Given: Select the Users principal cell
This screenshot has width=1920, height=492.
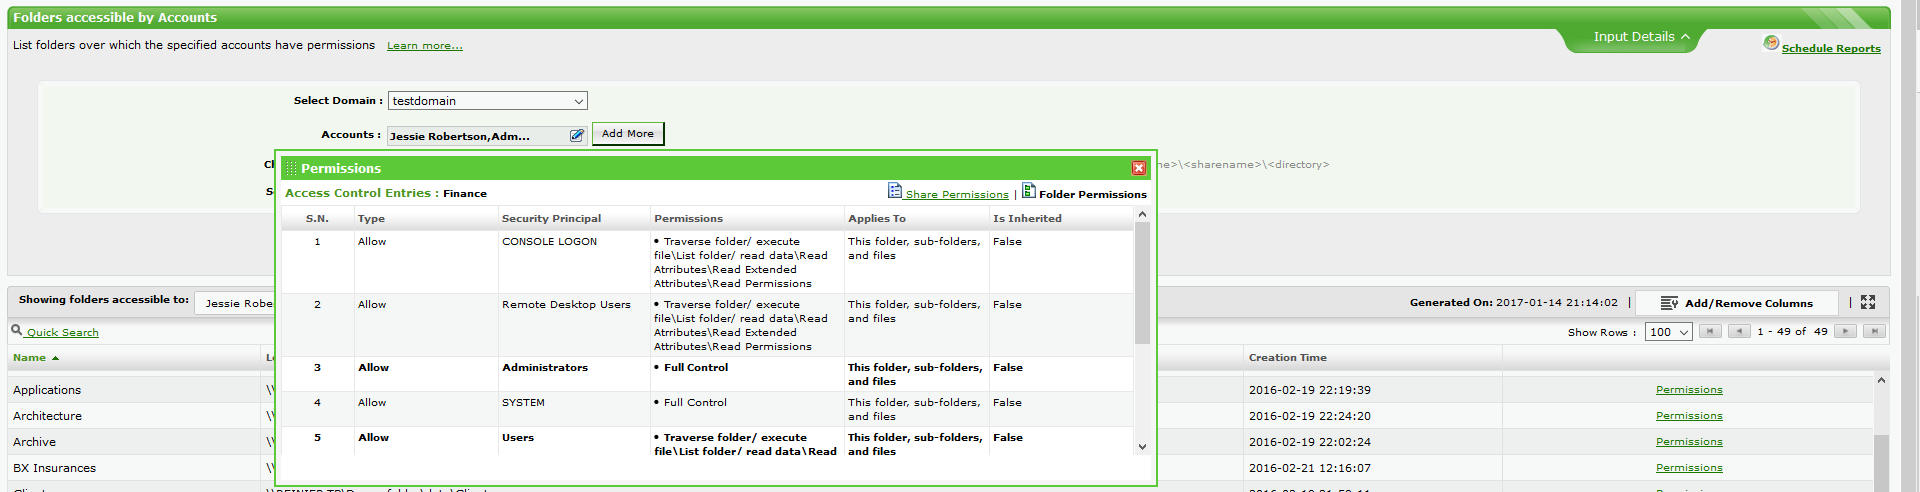Looking at the screenshot, I should coord(518,438).
